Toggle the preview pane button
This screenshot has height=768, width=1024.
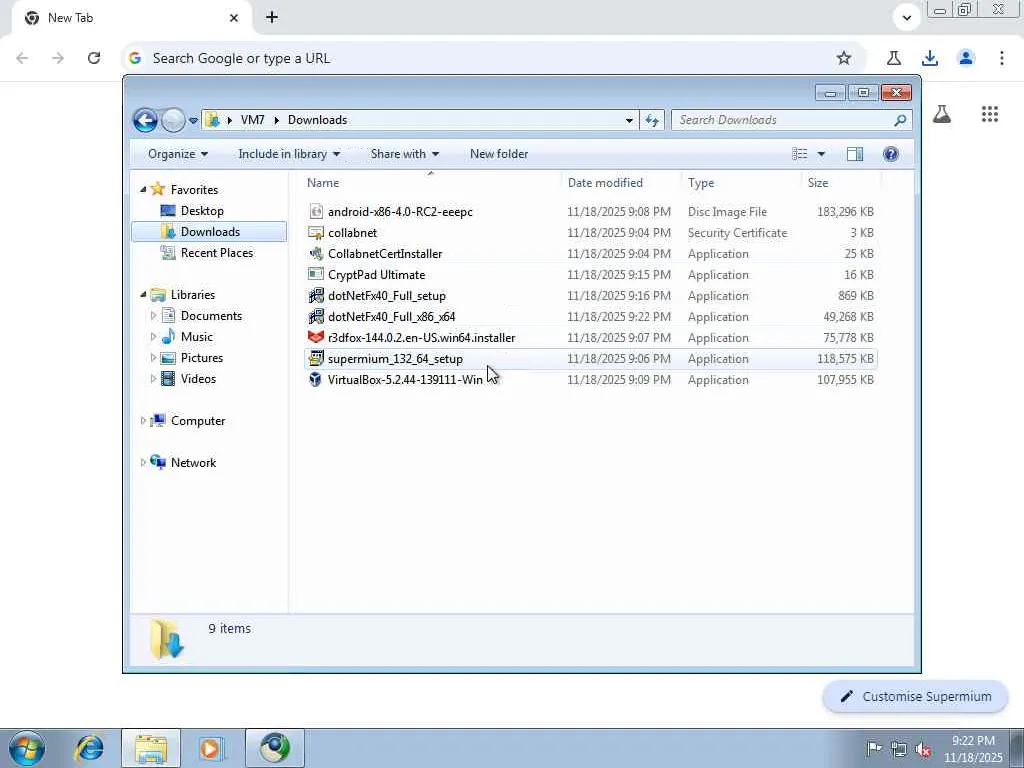[854, 154]
